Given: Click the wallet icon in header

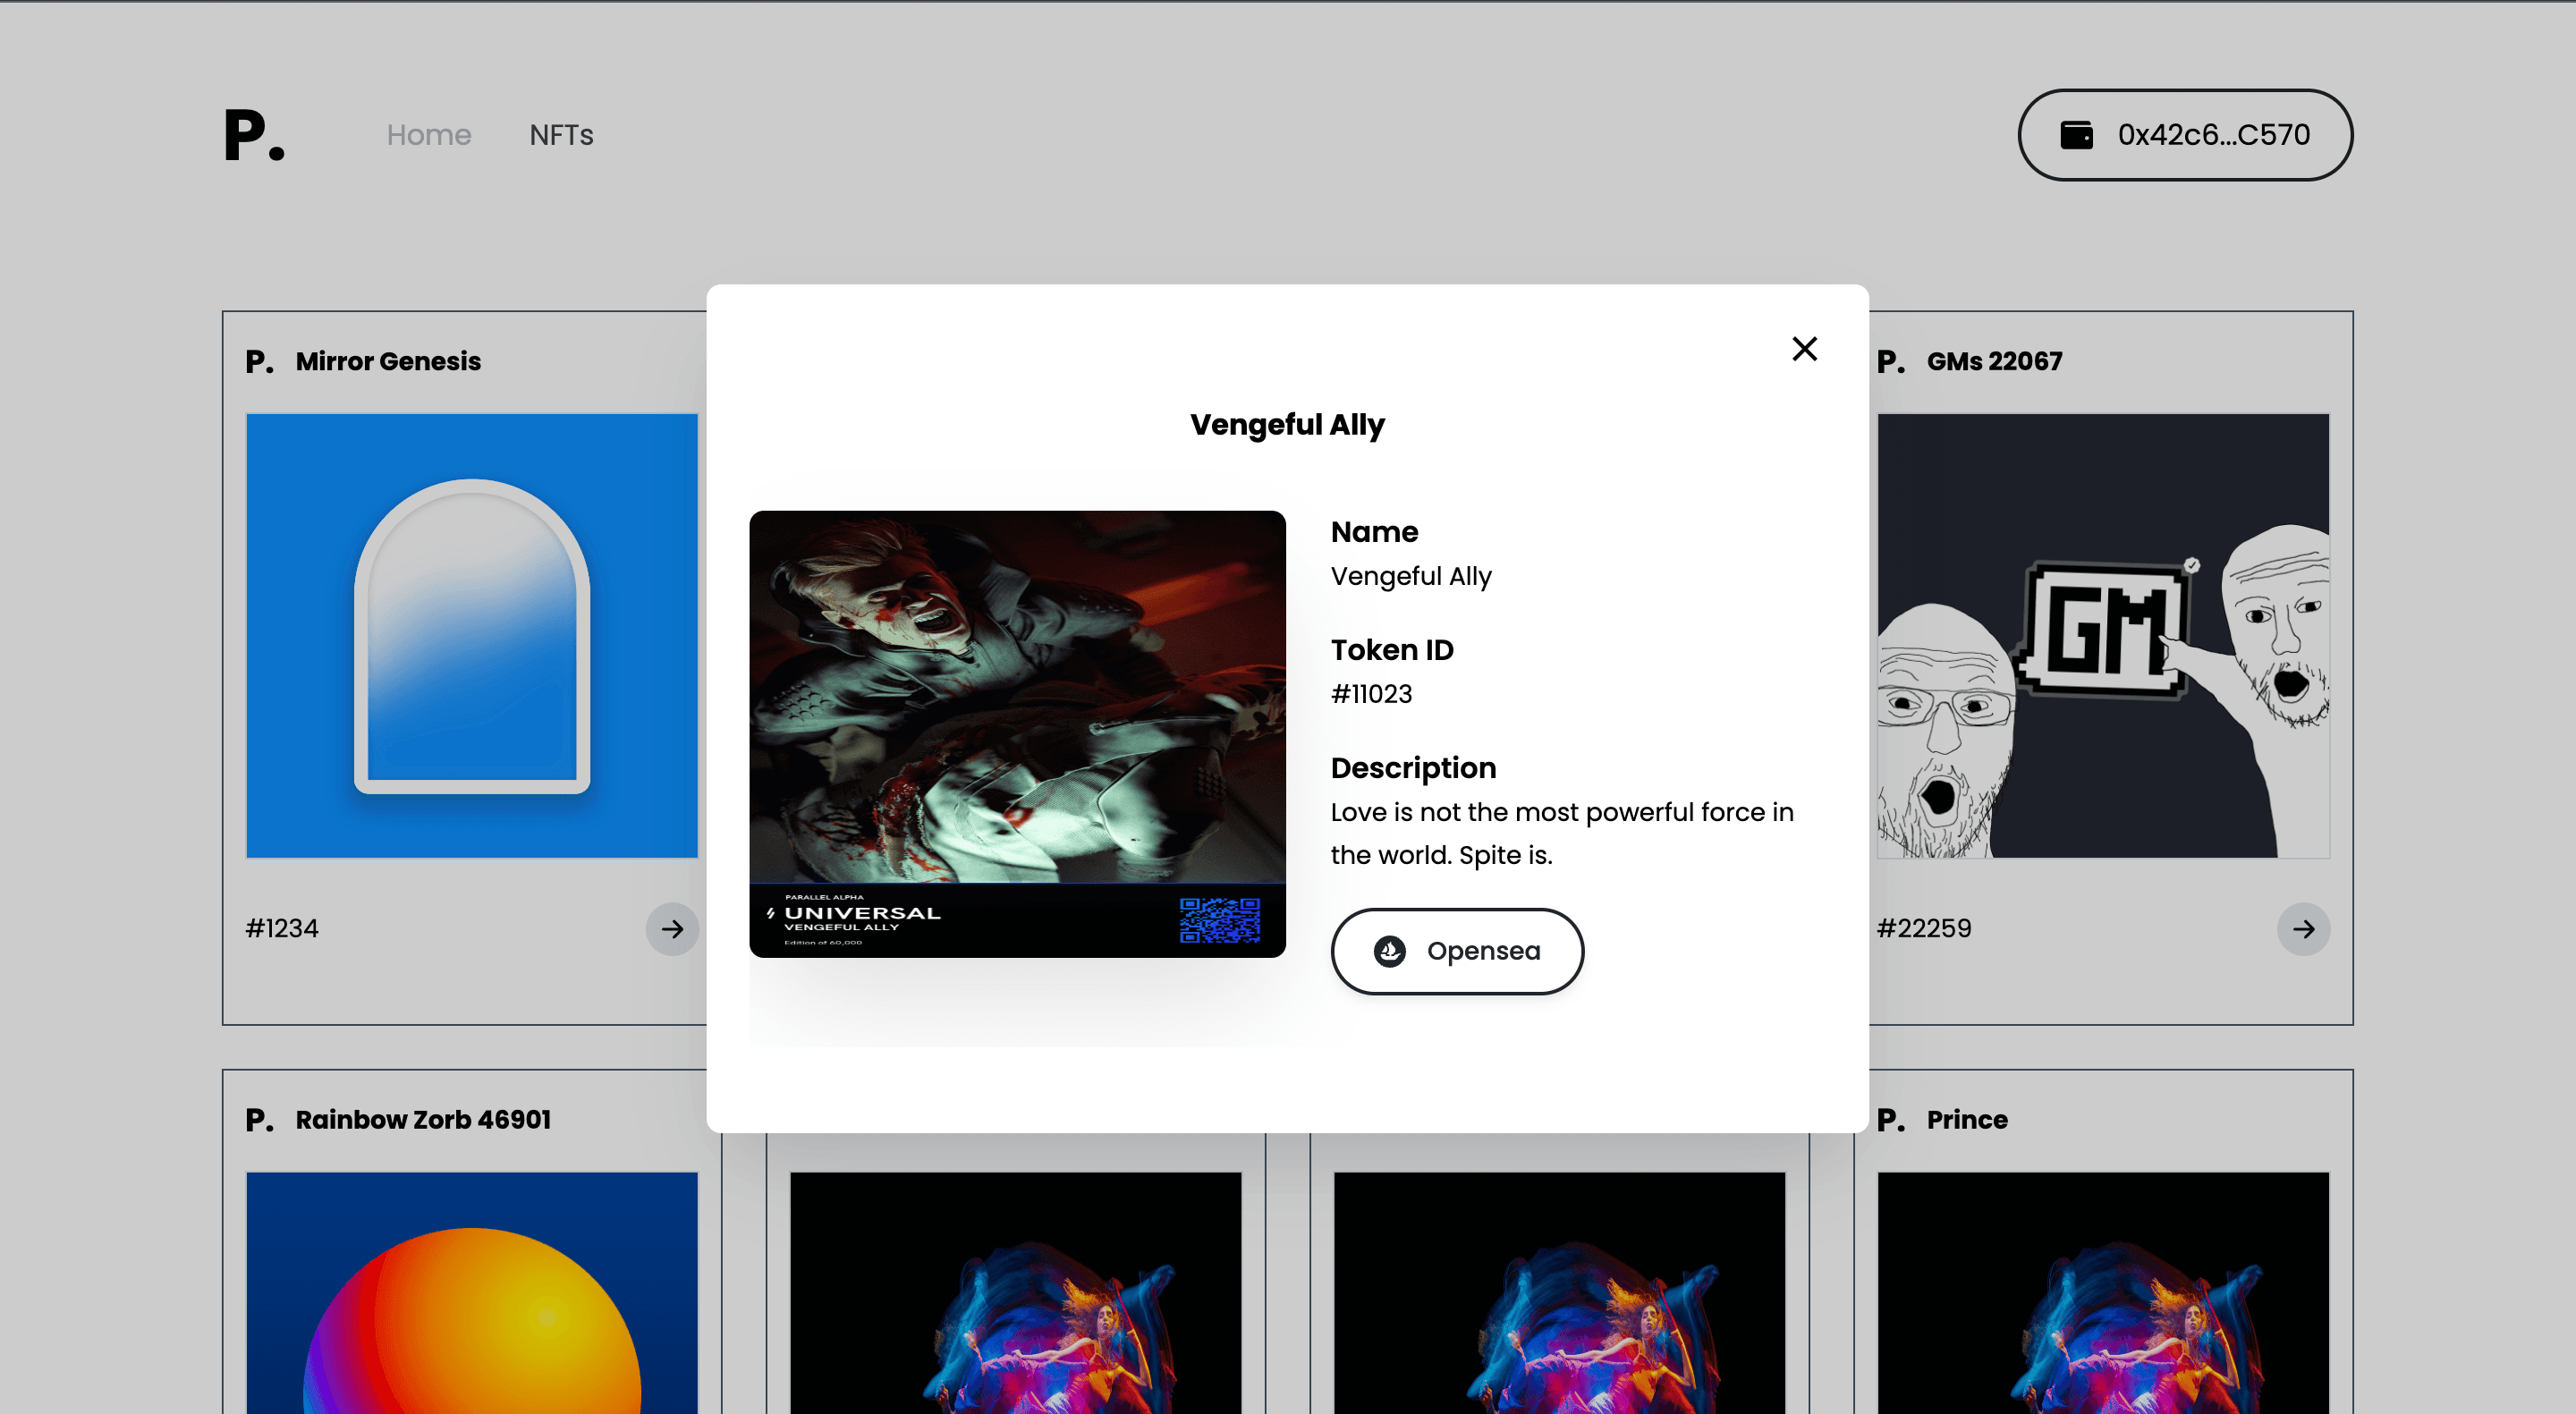Looking at the screenshot, I should tap(2076, 135).
